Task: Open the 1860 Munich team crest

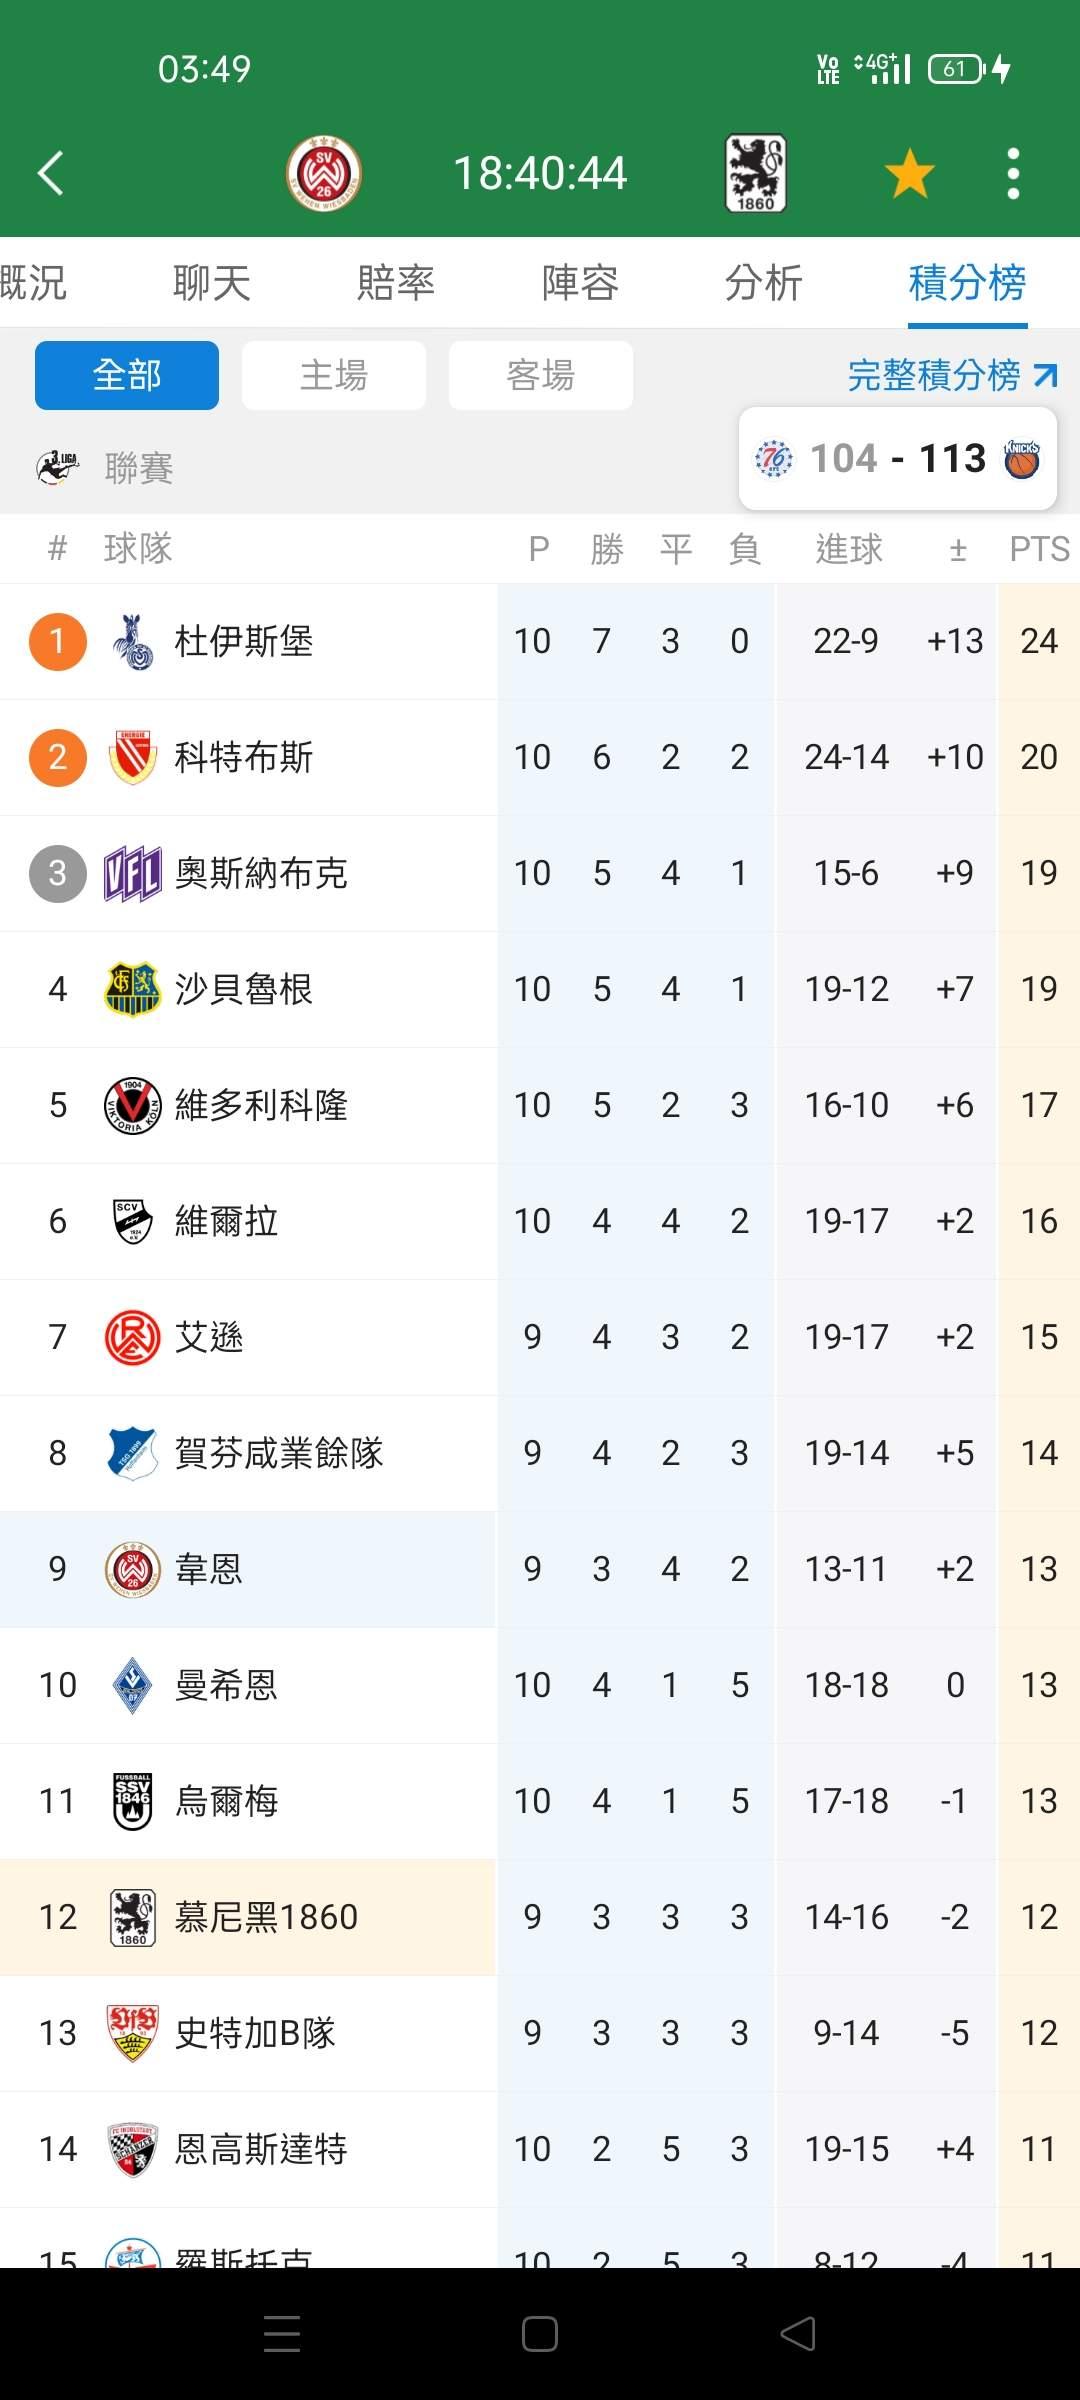Action: pyautogui.click(x=755, y=173)
